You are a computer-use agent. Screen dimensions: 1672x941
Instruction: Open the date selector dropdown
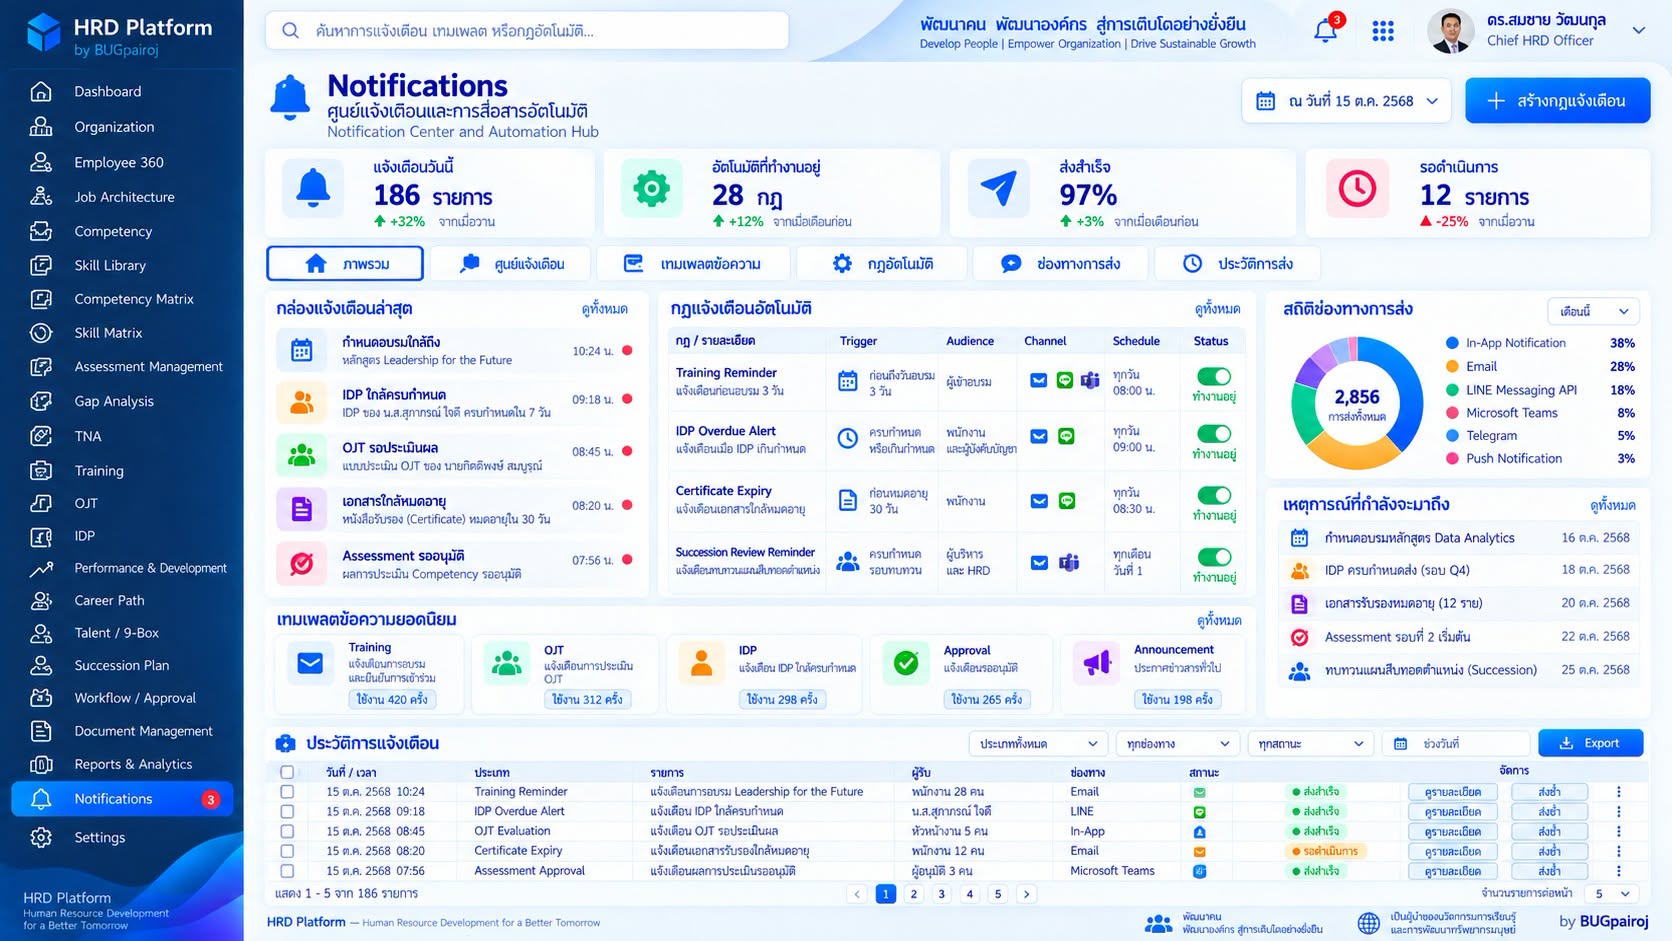tap(1346, 101)
